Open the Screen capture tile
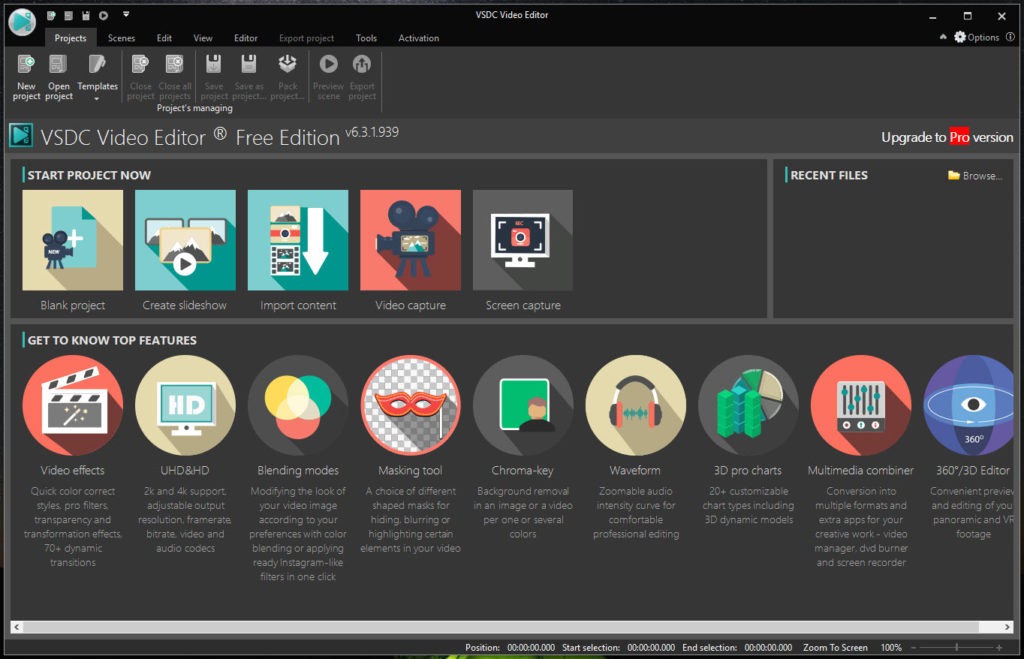Screen dimensions: 1024x659 (522, 240)
